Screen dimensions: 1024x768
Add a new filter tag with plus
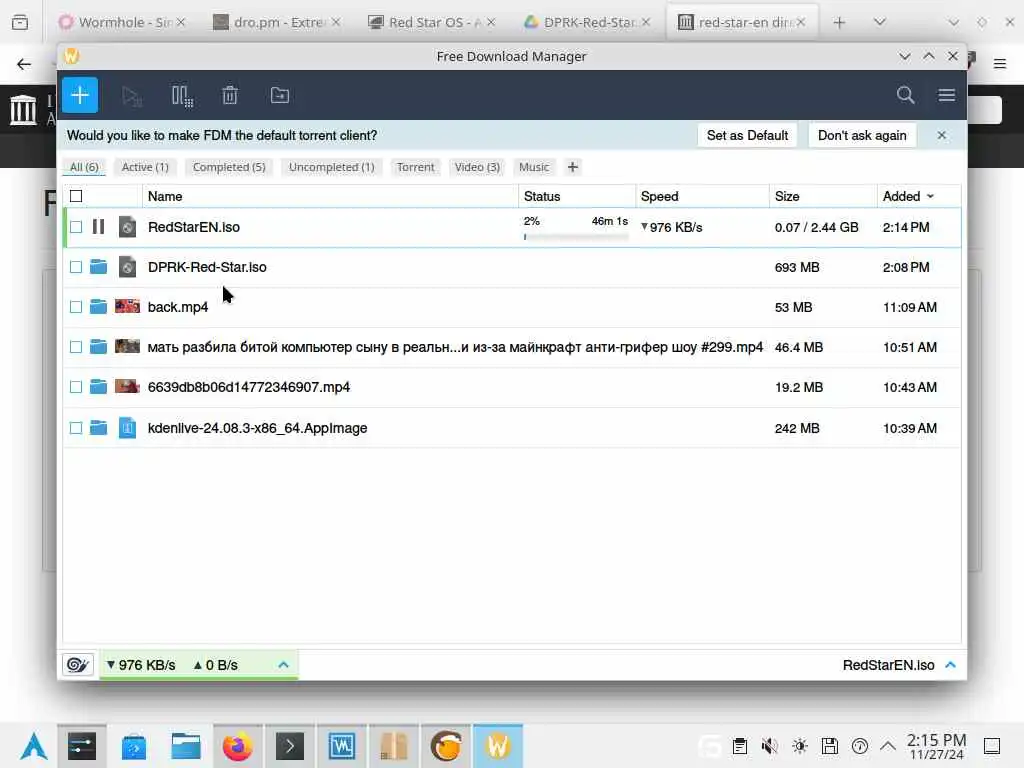pyautogui.click(x=573, y=167)
